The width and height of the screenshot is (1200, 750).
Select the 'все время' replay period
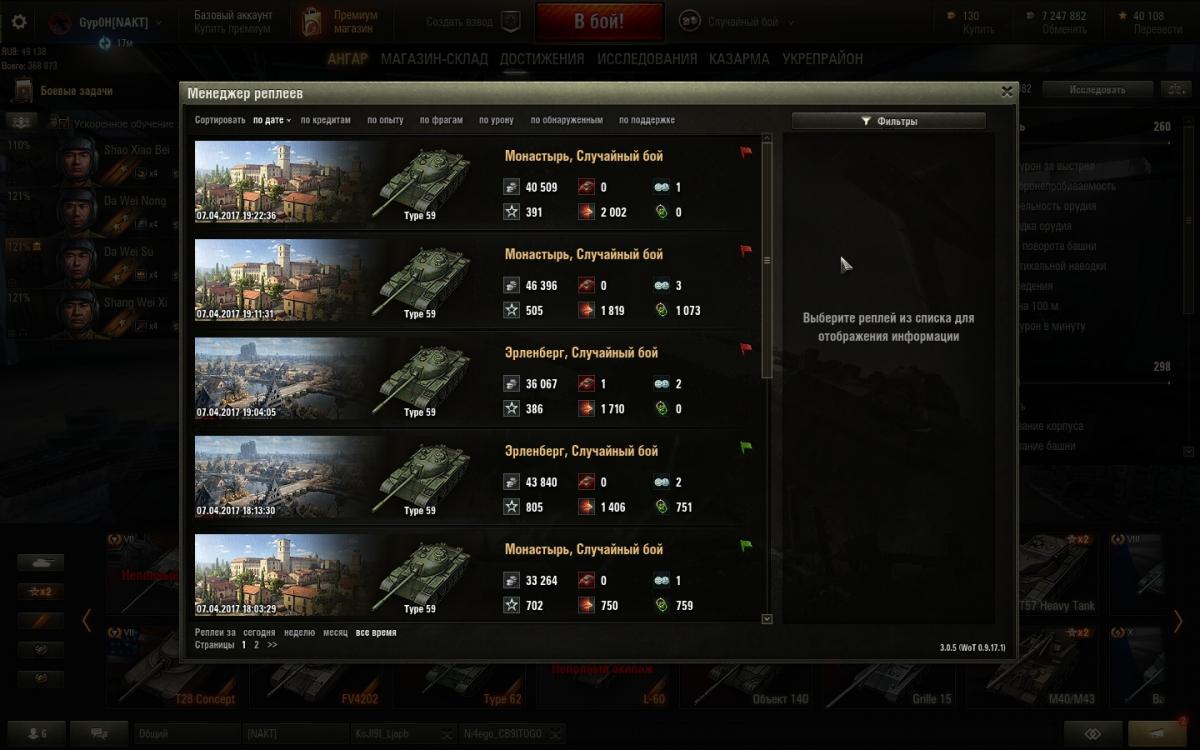[376, 633]
